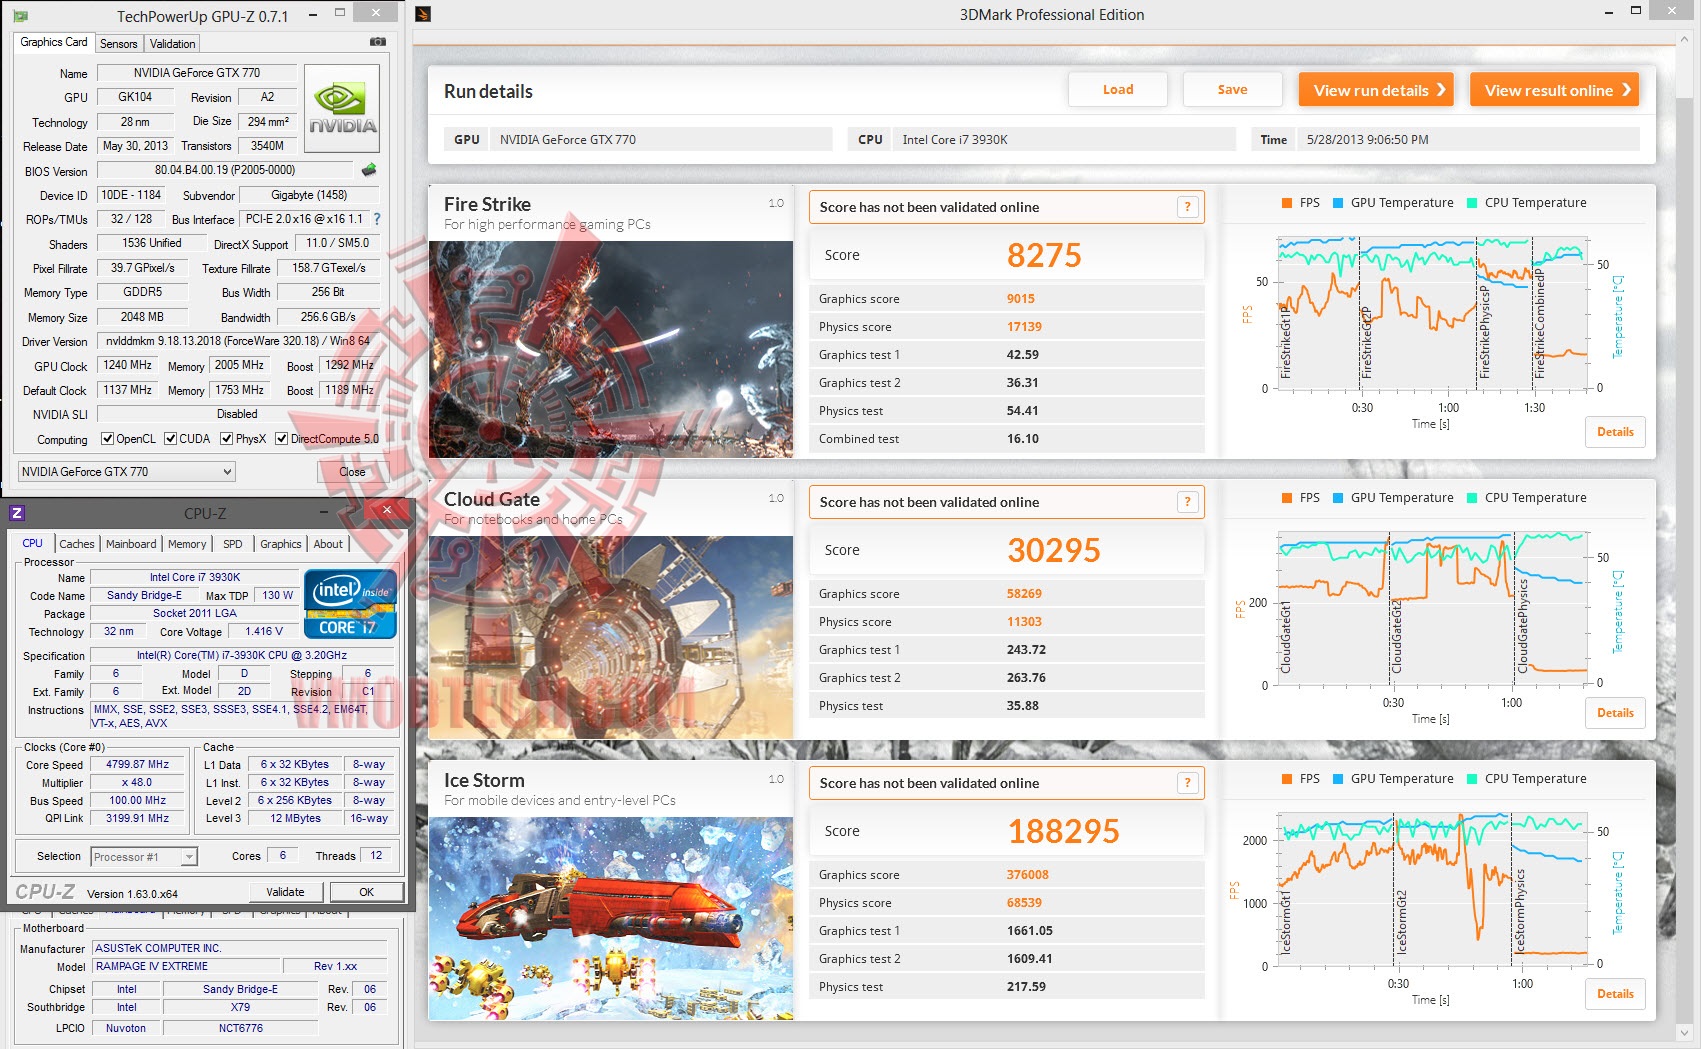Click the Validate button in CPU-Z
Image resolution: width=1701 pixels, height=1049 pixels.
pos(285,892)
